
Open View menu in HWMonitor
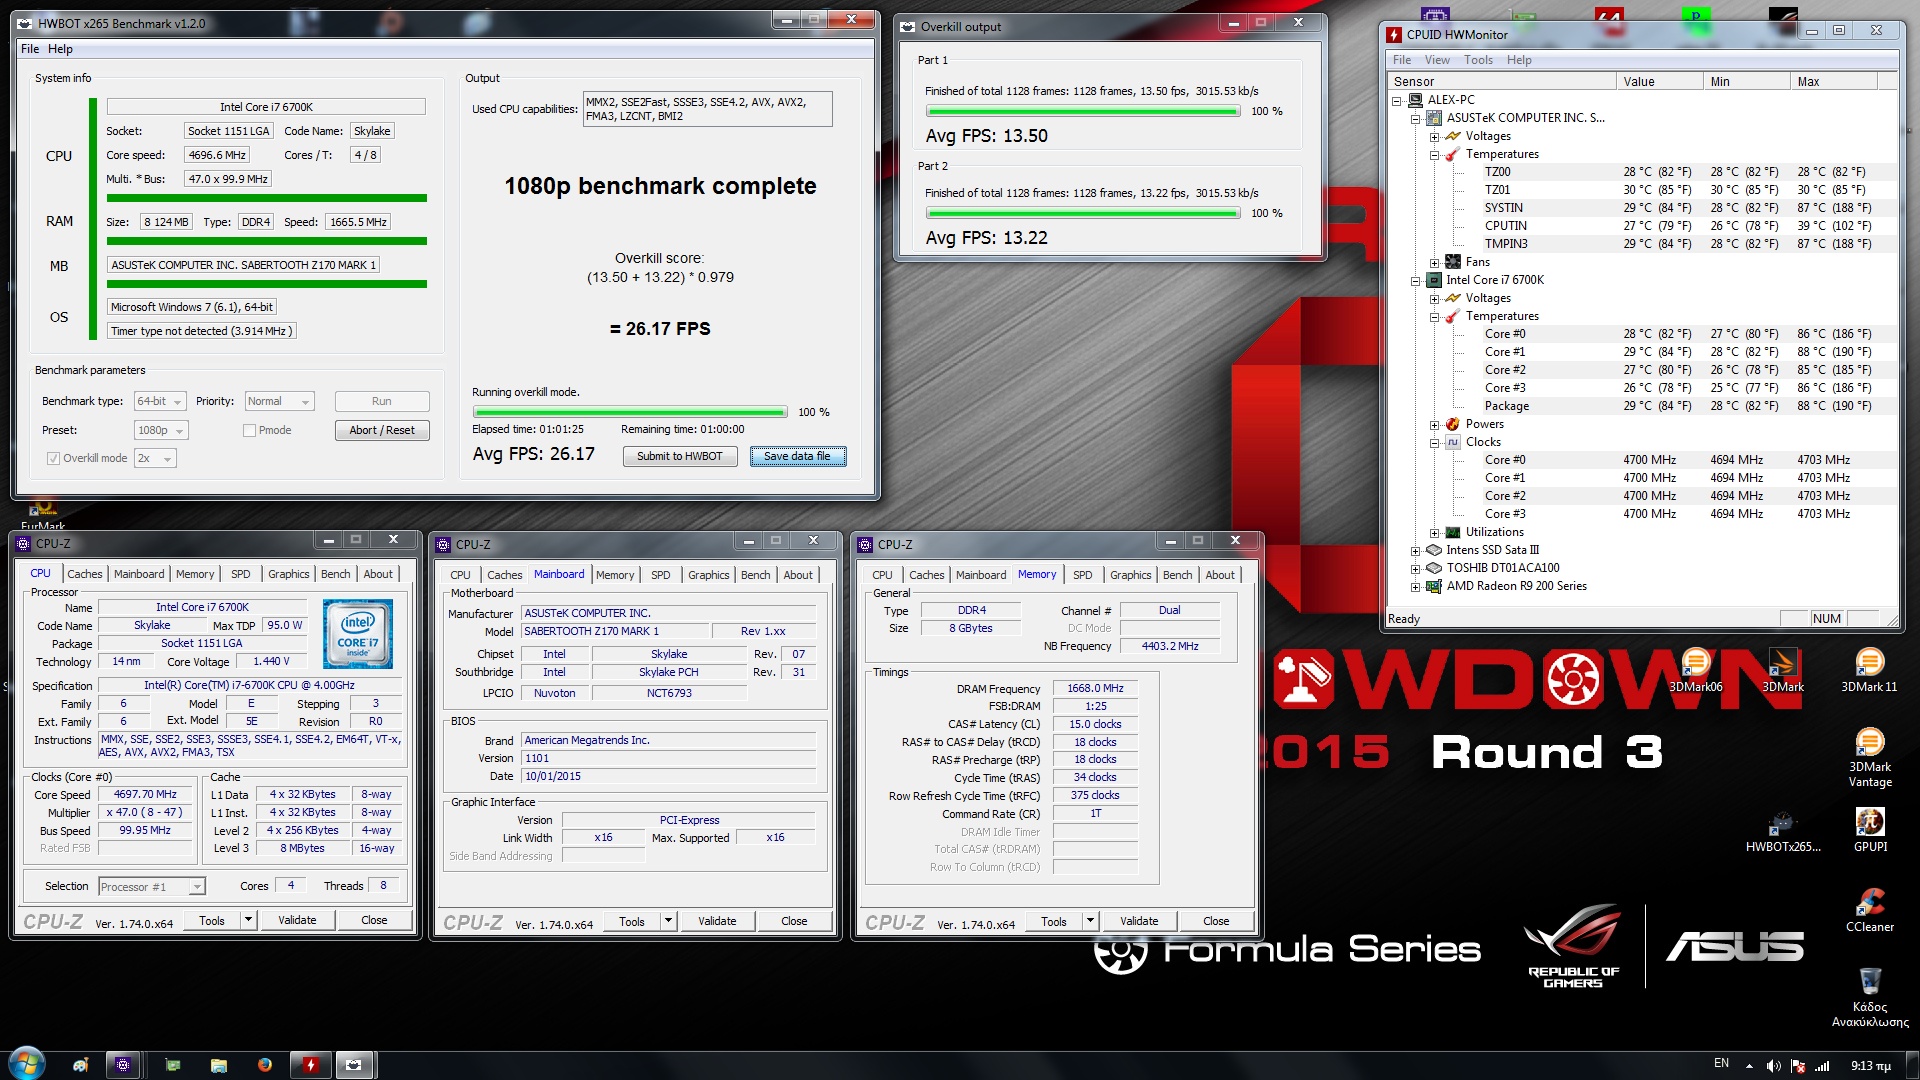click(x=1437, y=60)
